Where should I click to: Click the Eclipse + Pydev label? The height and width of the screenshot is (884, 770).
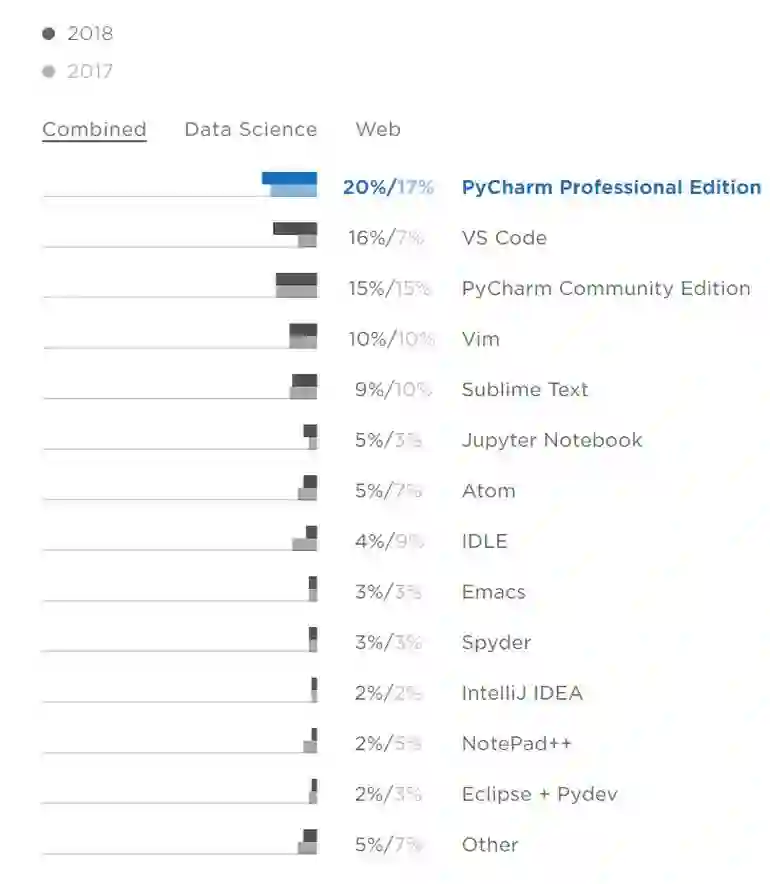pos(539,794)
